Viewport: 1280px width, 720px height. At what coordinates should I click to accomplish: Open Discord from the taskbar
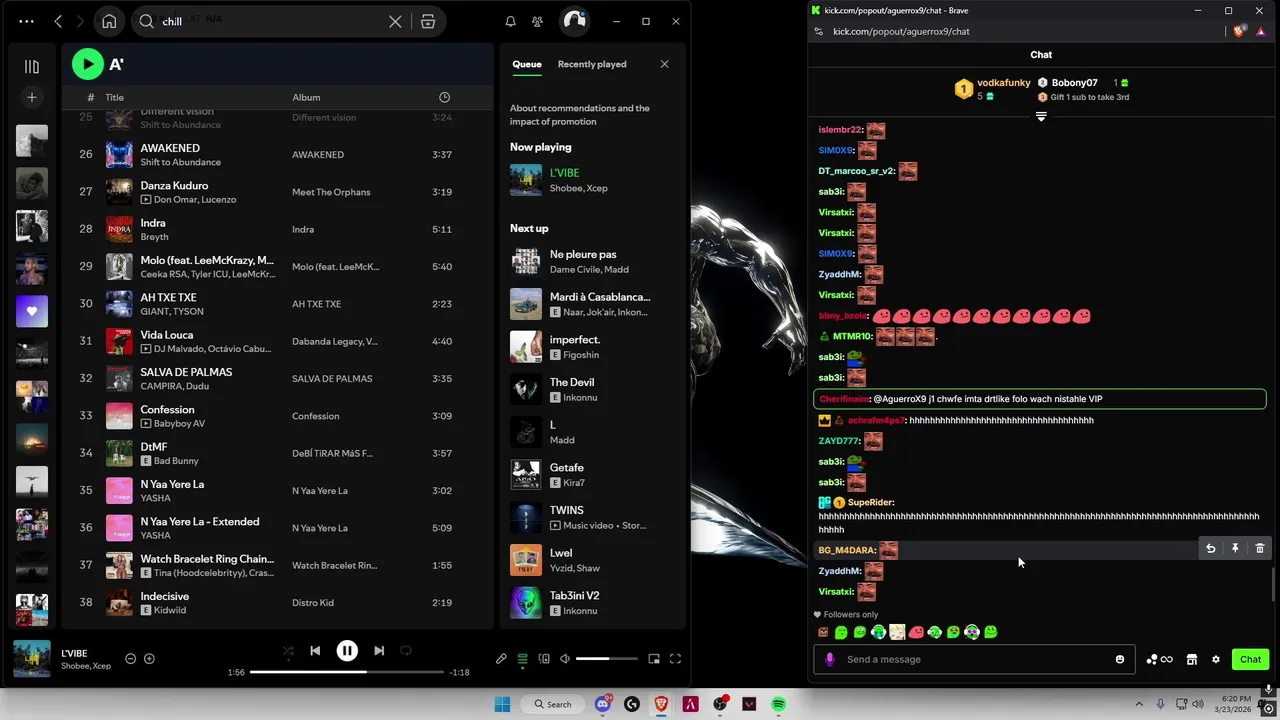(603, 704)
